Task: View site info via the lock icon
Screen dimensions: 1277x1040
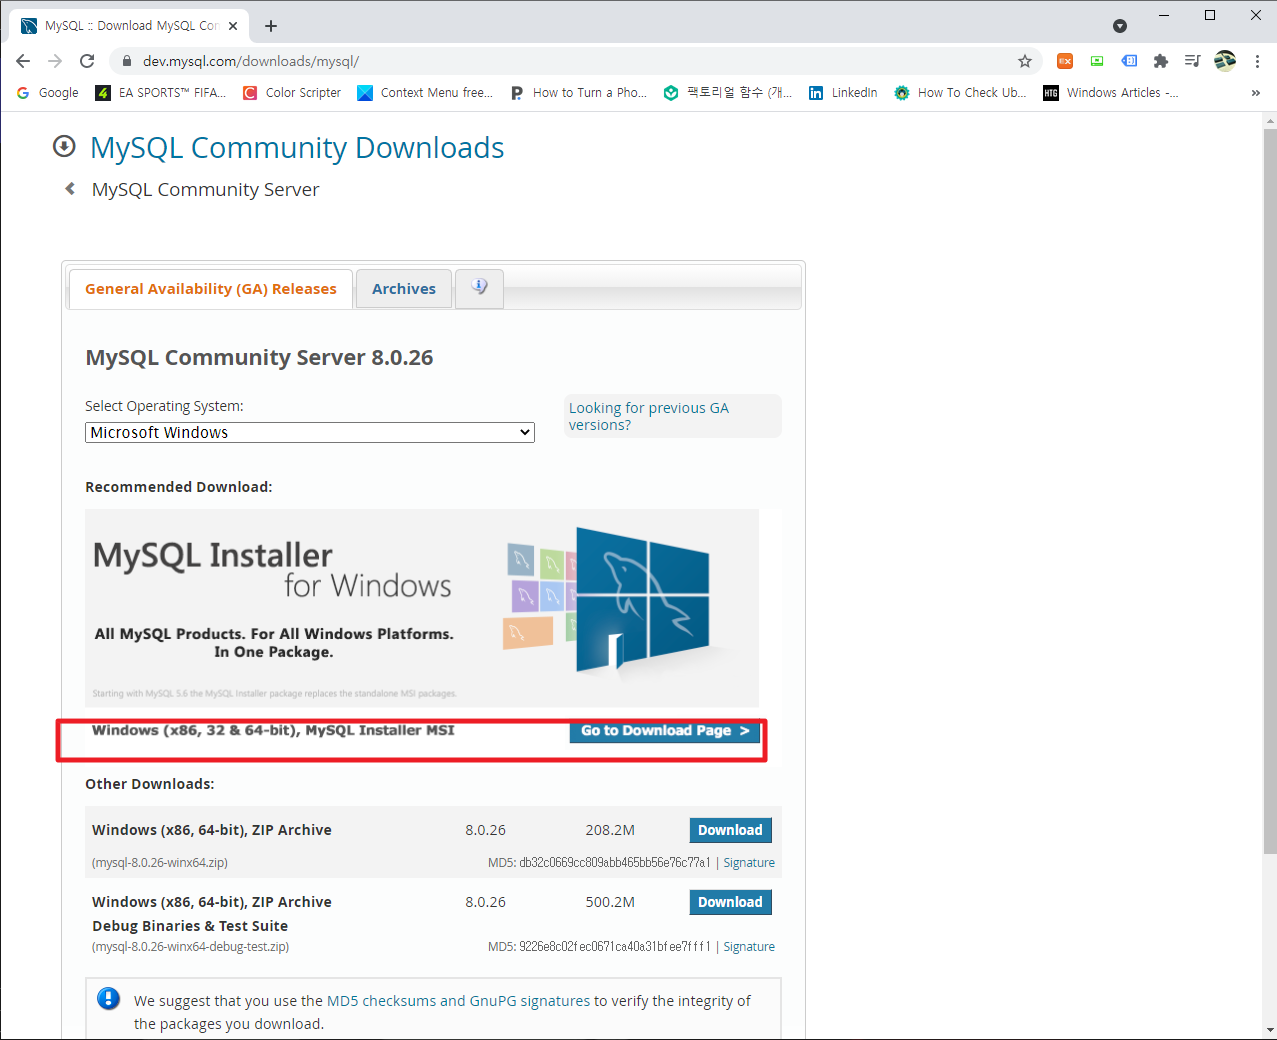Action: [126, 61]
